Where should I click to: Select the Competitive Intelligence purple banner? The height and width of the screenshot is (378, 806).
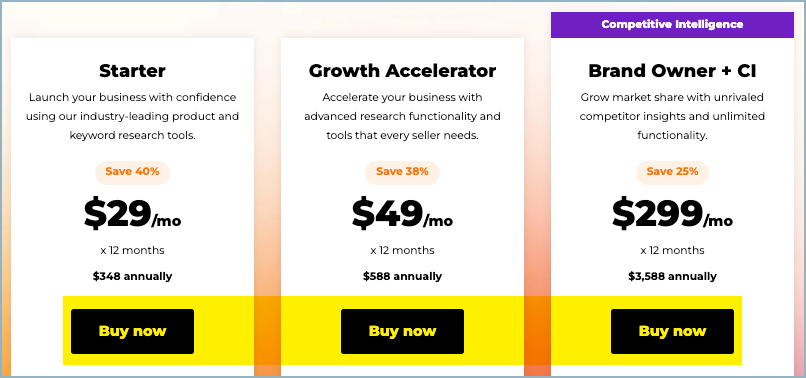pyautogui.click(x=672, y=25)
